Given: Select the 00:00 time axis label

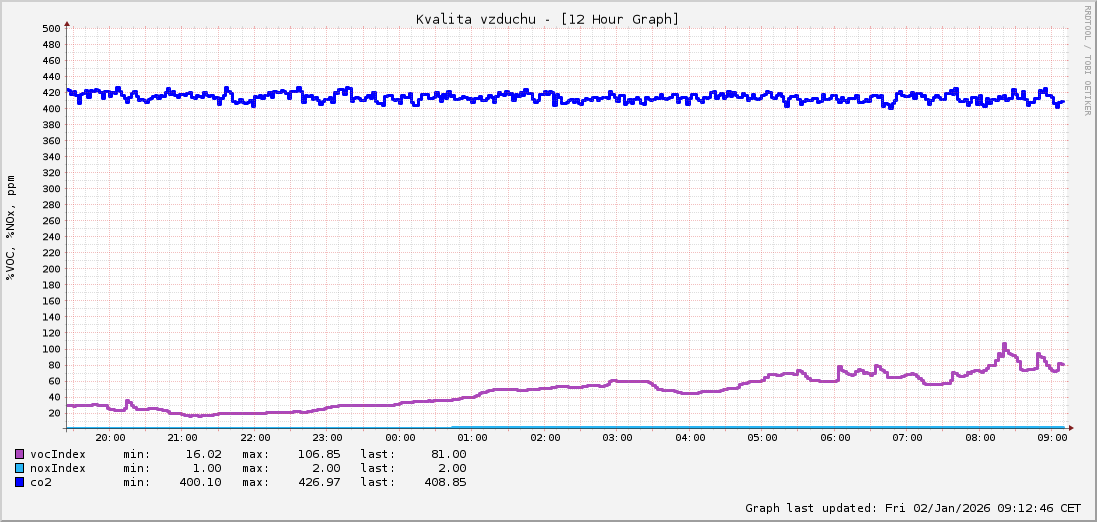Looking at the screenshot, I should pos(400,438).
